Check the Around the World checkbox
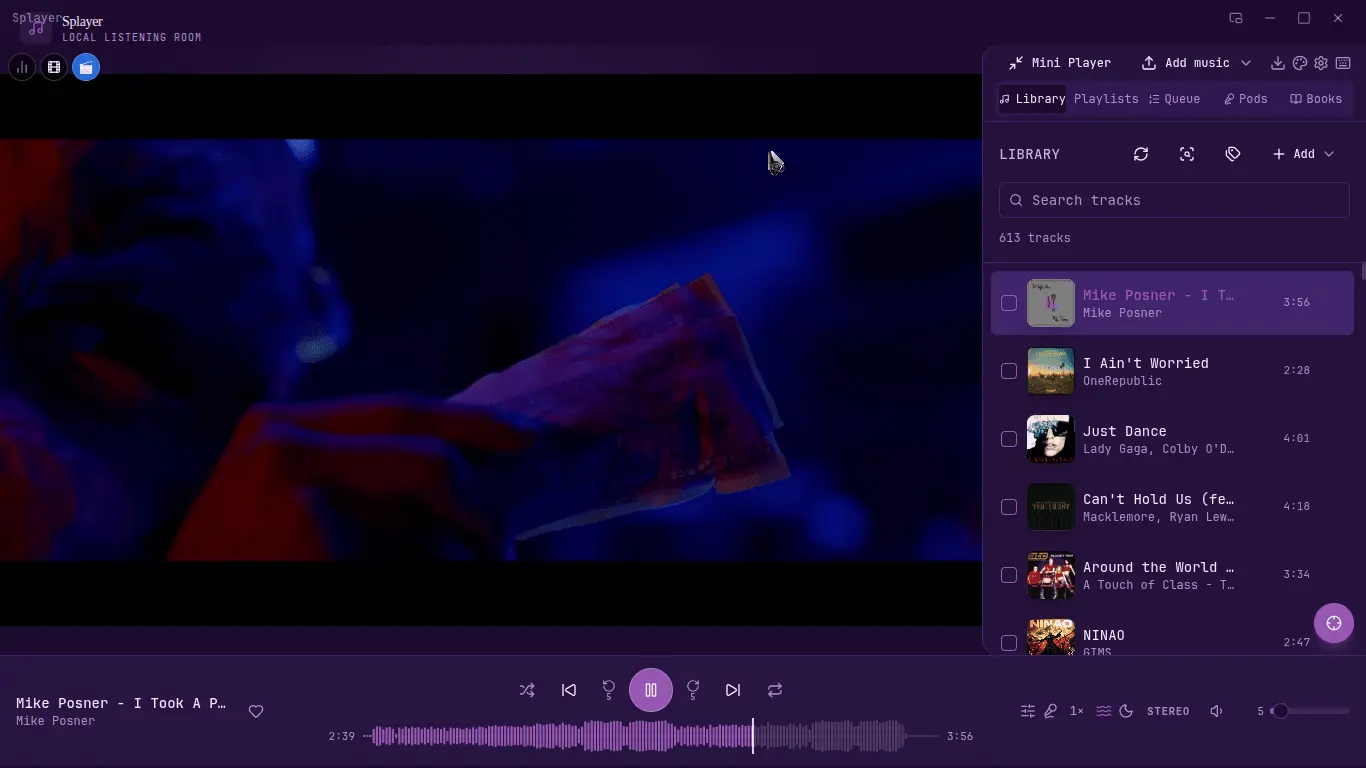1366x768 pixels. point(1009,575)
